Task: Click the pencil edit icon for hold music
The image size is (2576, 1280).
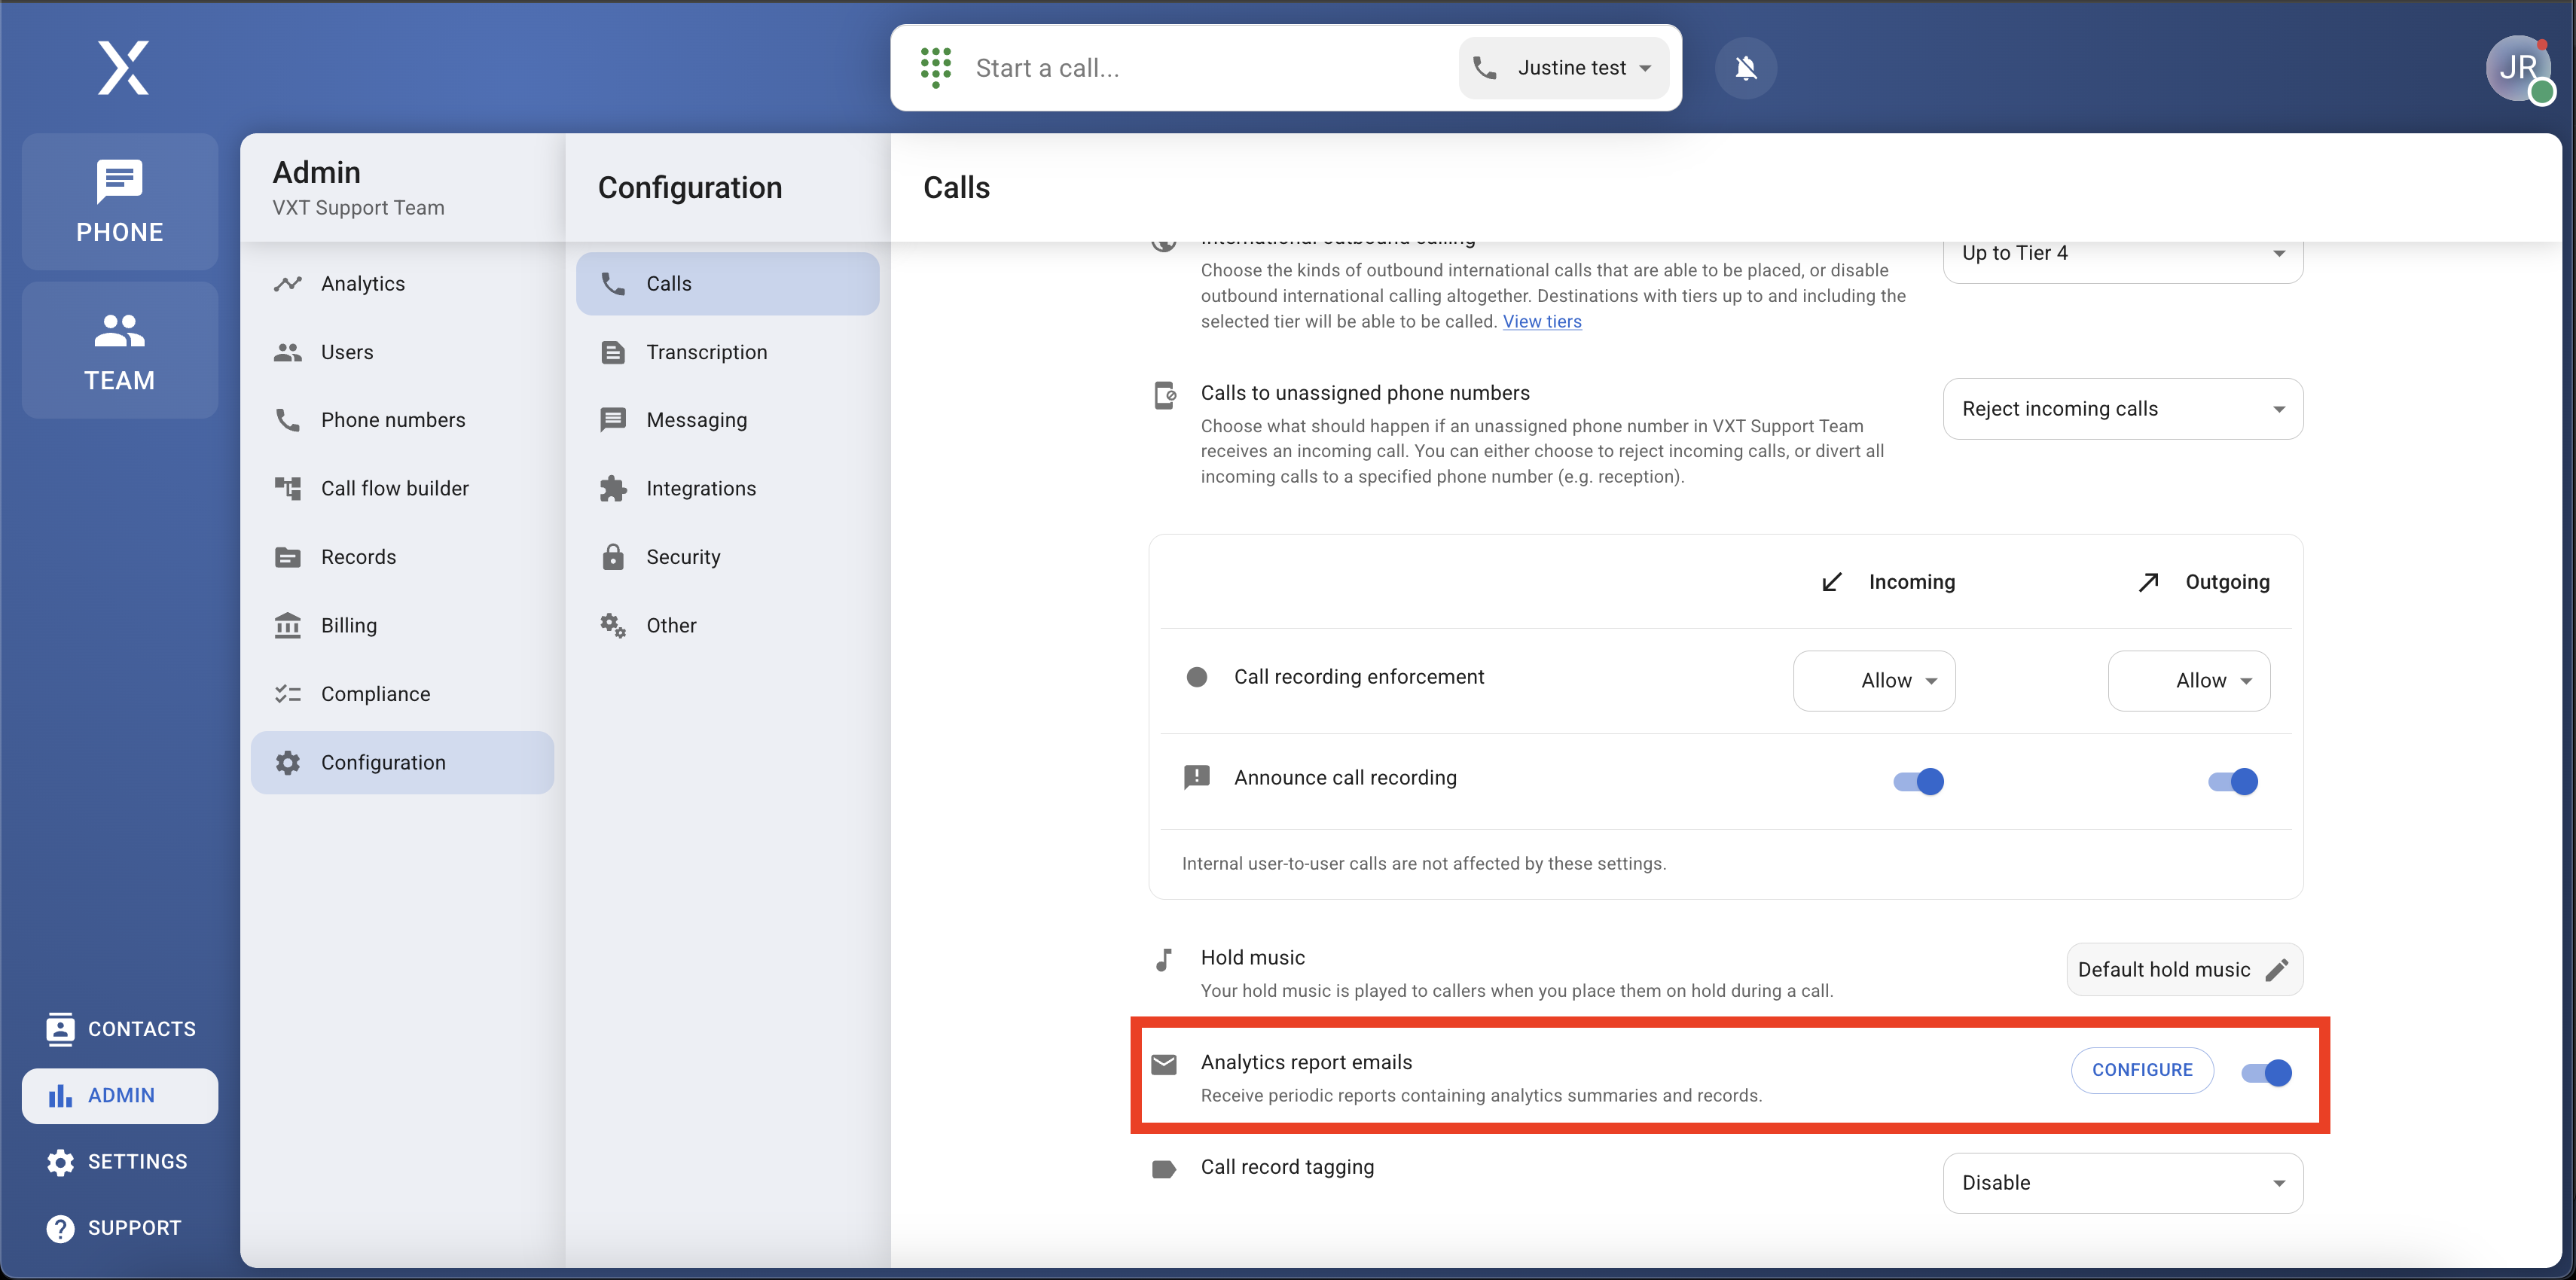Action: point(2277,969)
